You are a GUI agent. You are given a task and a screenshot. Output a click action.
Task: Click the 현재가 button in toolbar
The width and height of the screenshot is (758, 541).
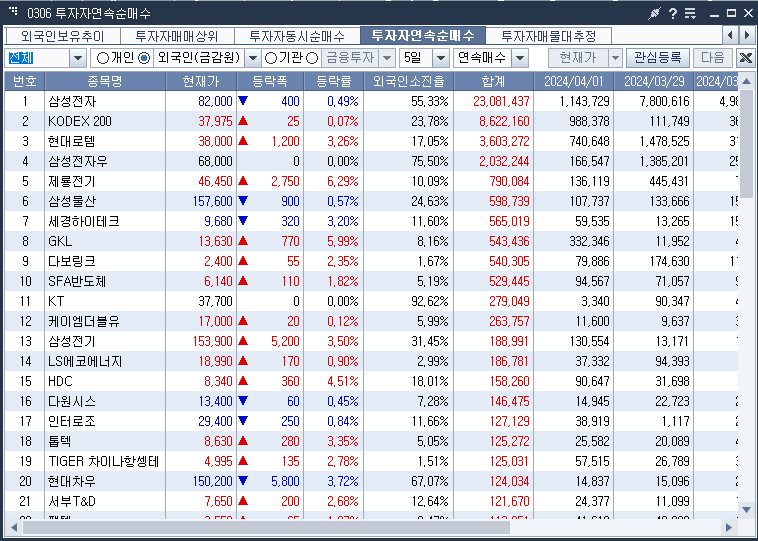578,58
